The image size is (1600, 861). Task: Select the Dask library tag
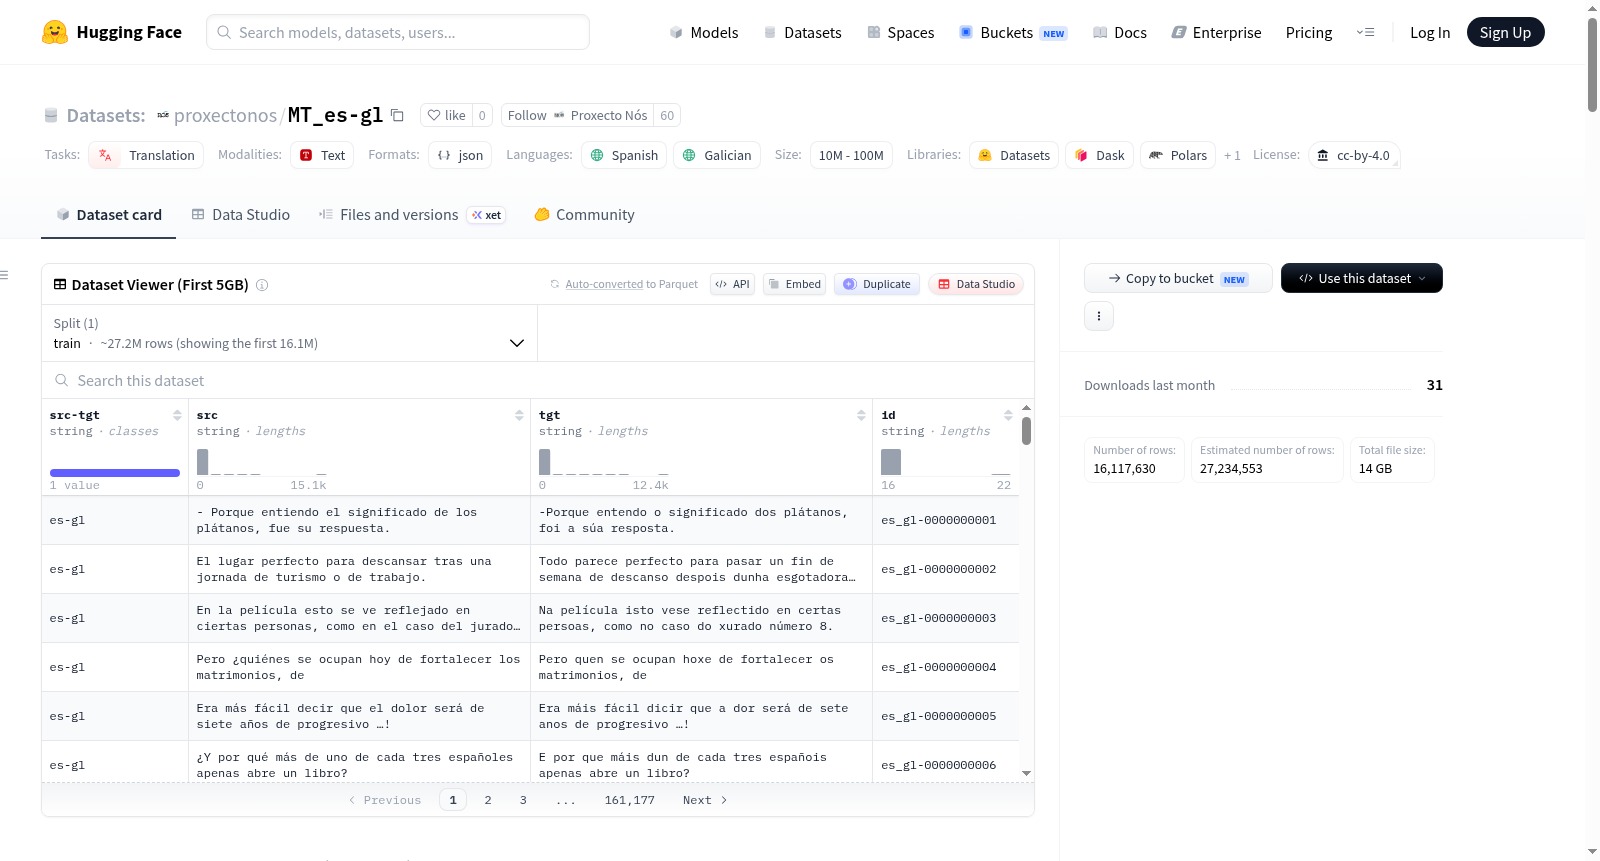[1099, 155]
